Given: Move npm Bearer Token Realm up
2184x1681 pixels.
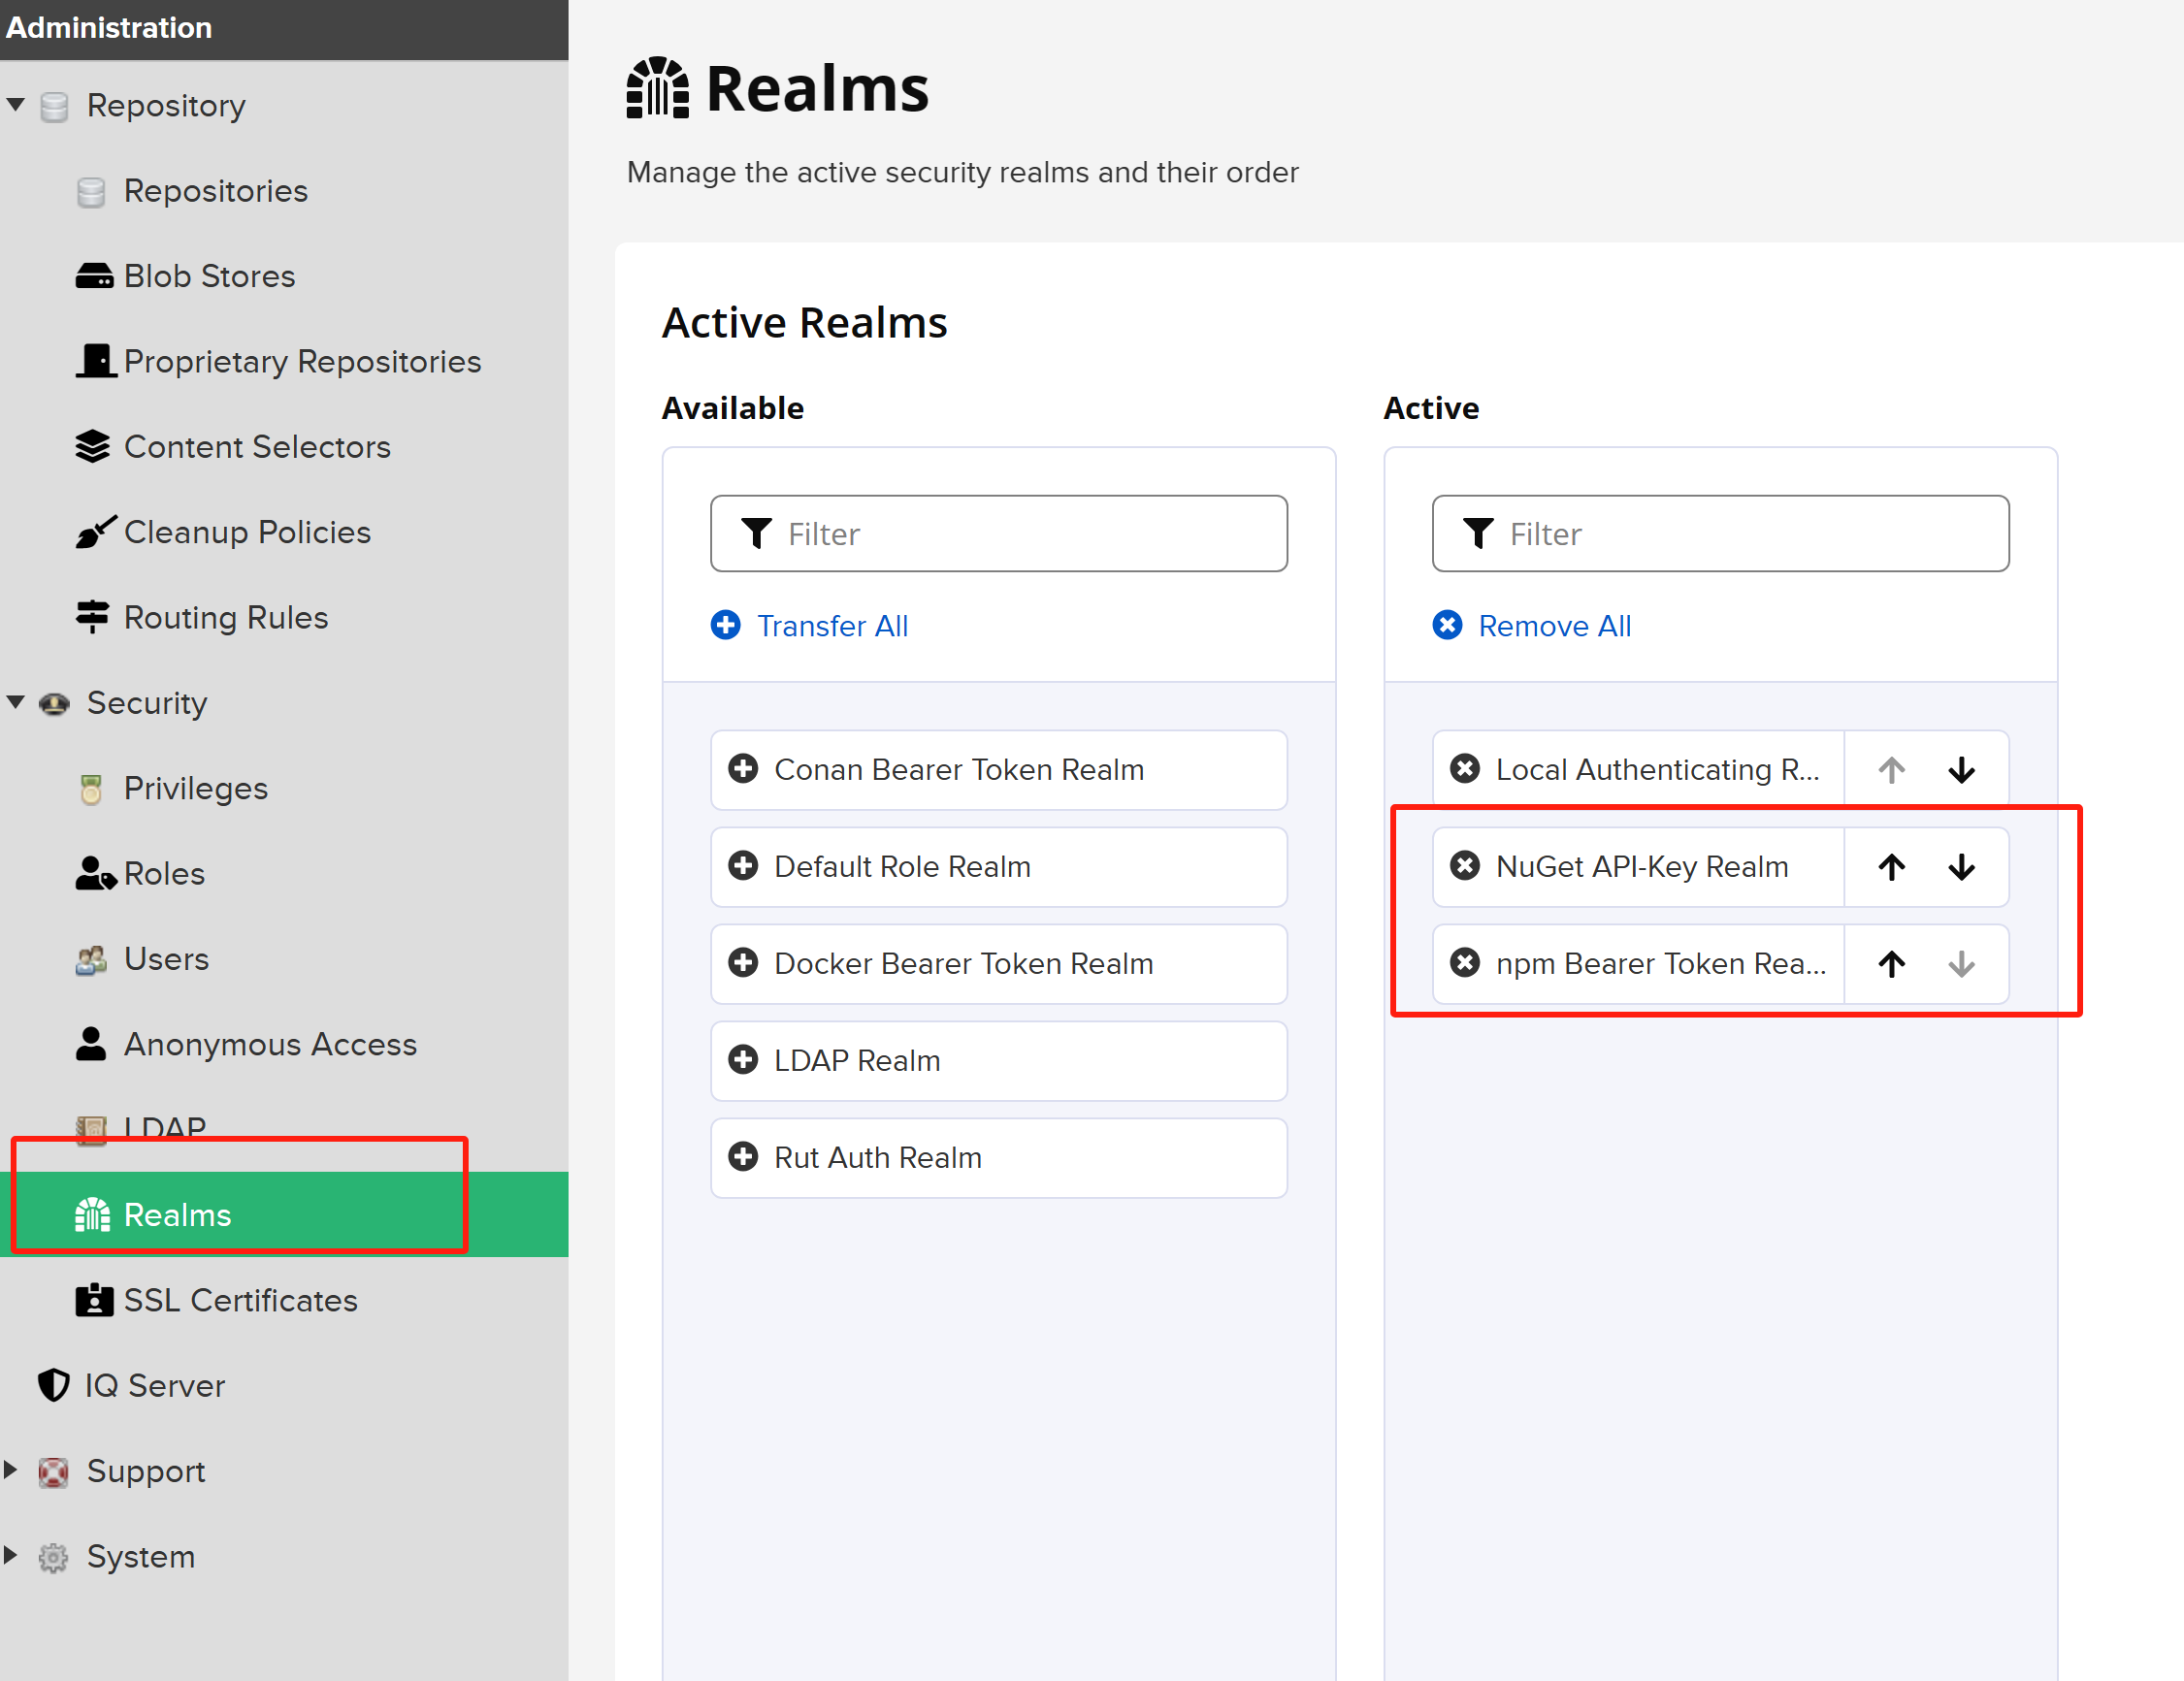Looking at the screenshot, I should (1891, 964).
